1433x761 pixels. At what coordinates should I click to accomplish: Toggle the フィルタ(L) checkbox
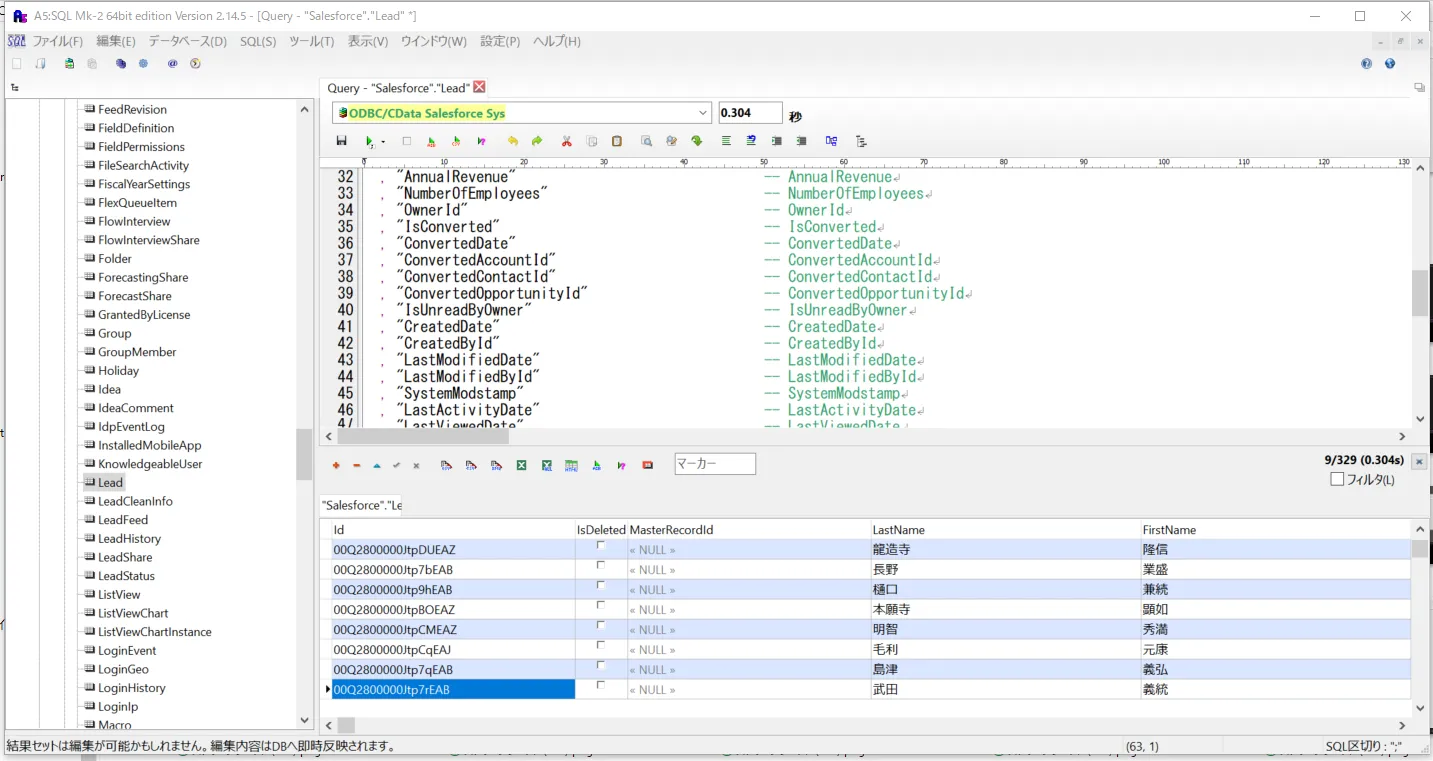[1339, 478]
